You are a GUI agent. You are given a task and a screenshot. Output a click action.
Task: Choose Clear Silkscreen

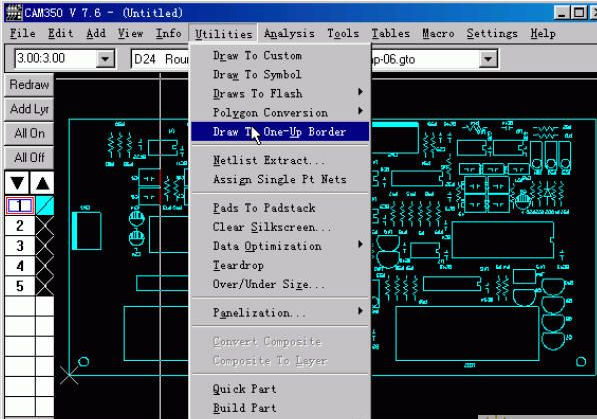pos(280,227)
